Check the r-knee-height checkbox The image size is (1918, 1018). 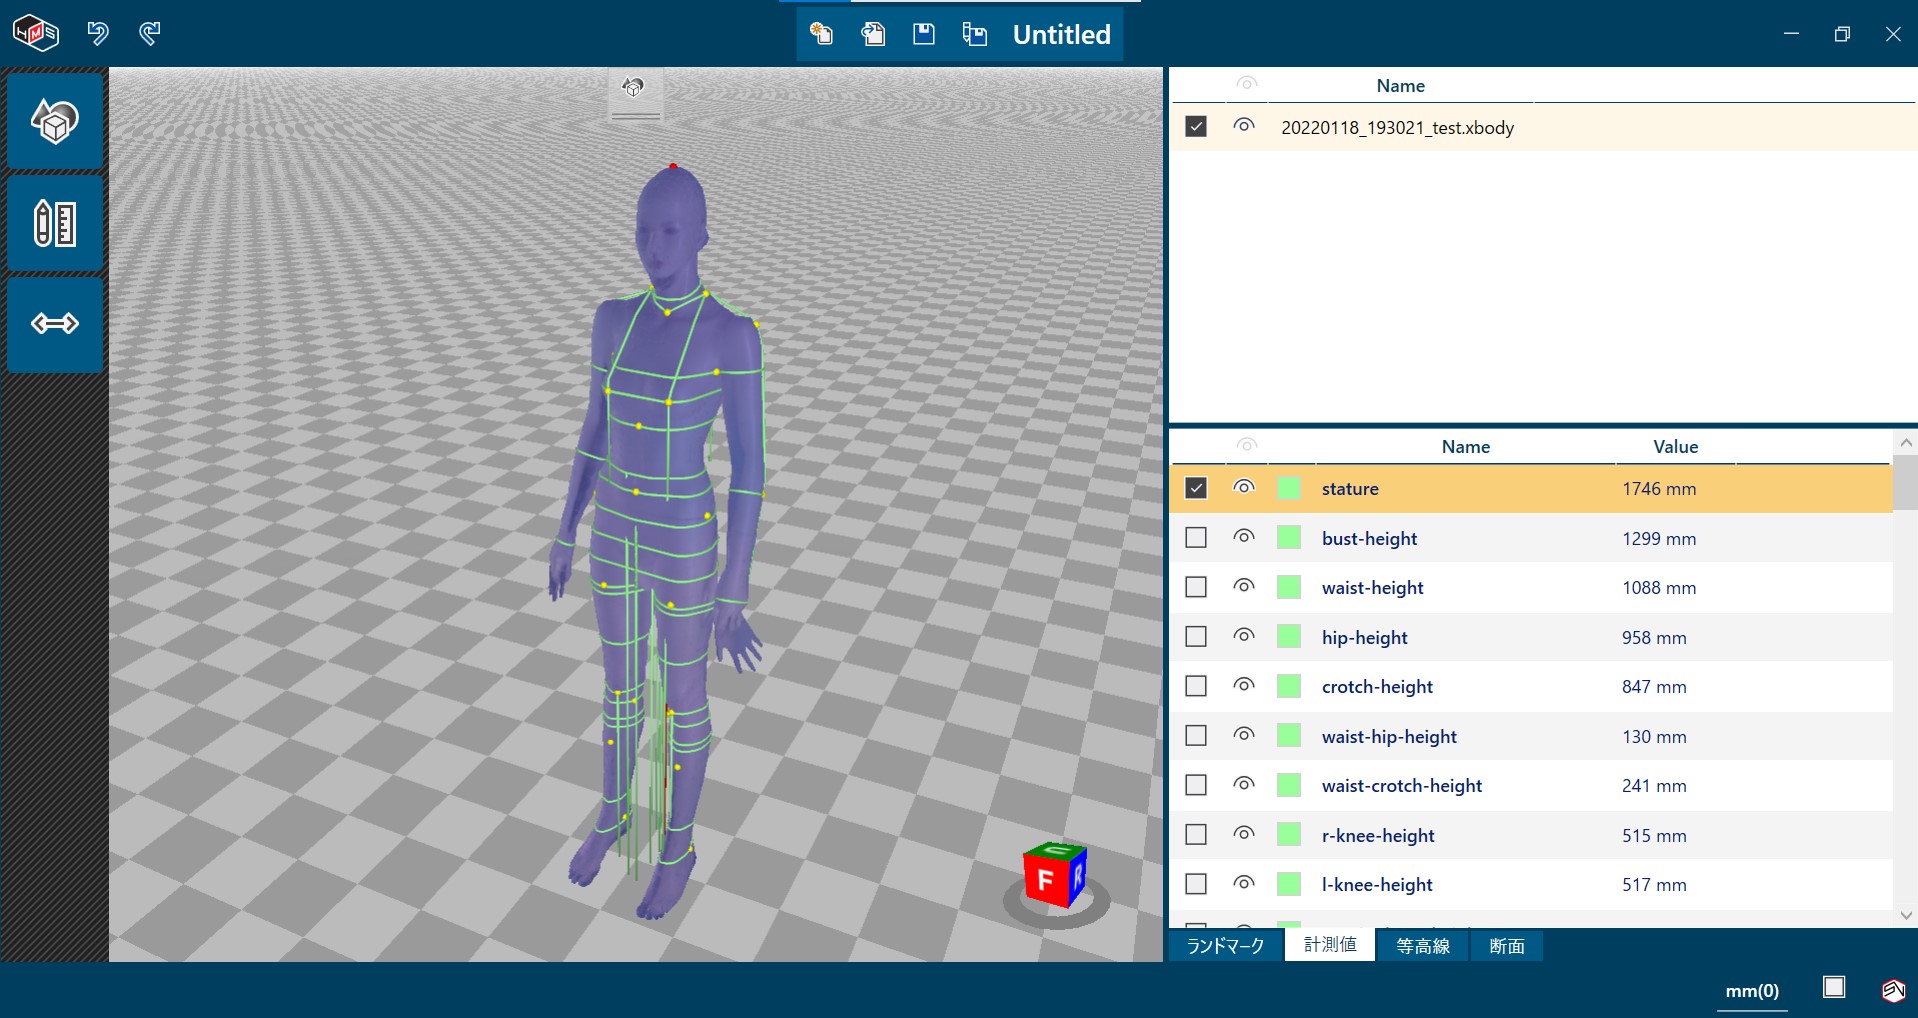click(x=1196, y=834)
